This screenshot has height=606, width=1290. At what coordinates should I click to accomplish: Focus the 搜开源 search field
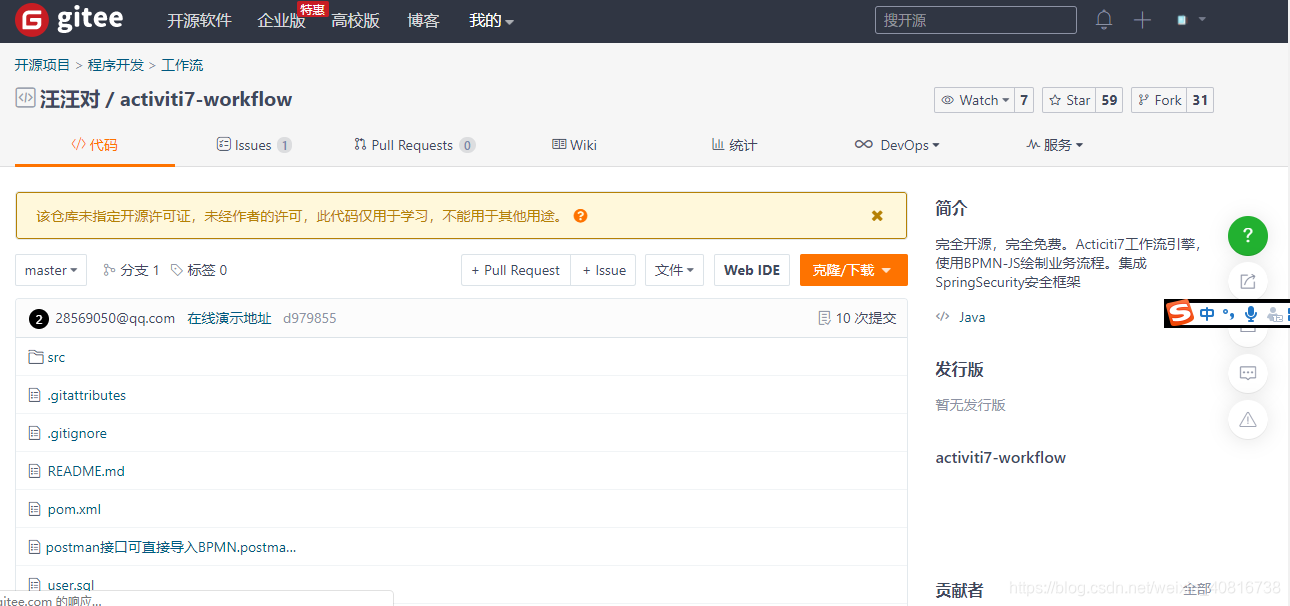(x=975, y=20)
